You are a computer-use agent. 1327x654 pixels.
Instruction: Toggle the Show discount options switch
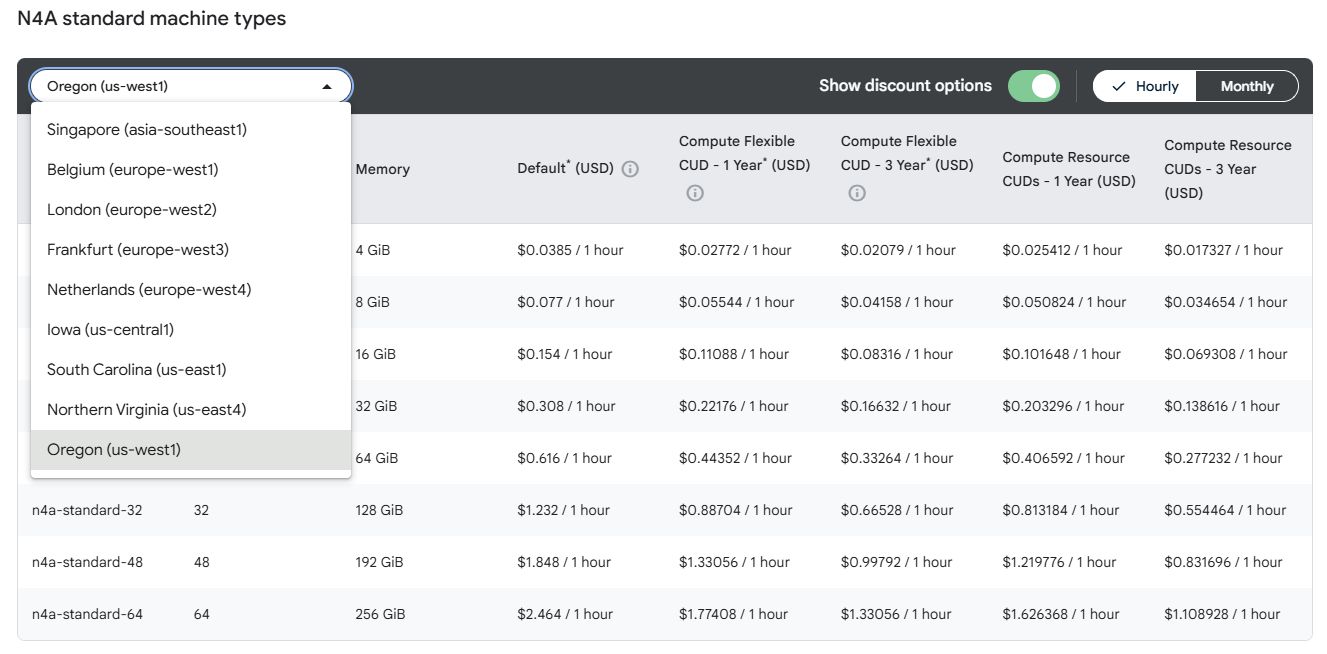(x=1033, y=86)
